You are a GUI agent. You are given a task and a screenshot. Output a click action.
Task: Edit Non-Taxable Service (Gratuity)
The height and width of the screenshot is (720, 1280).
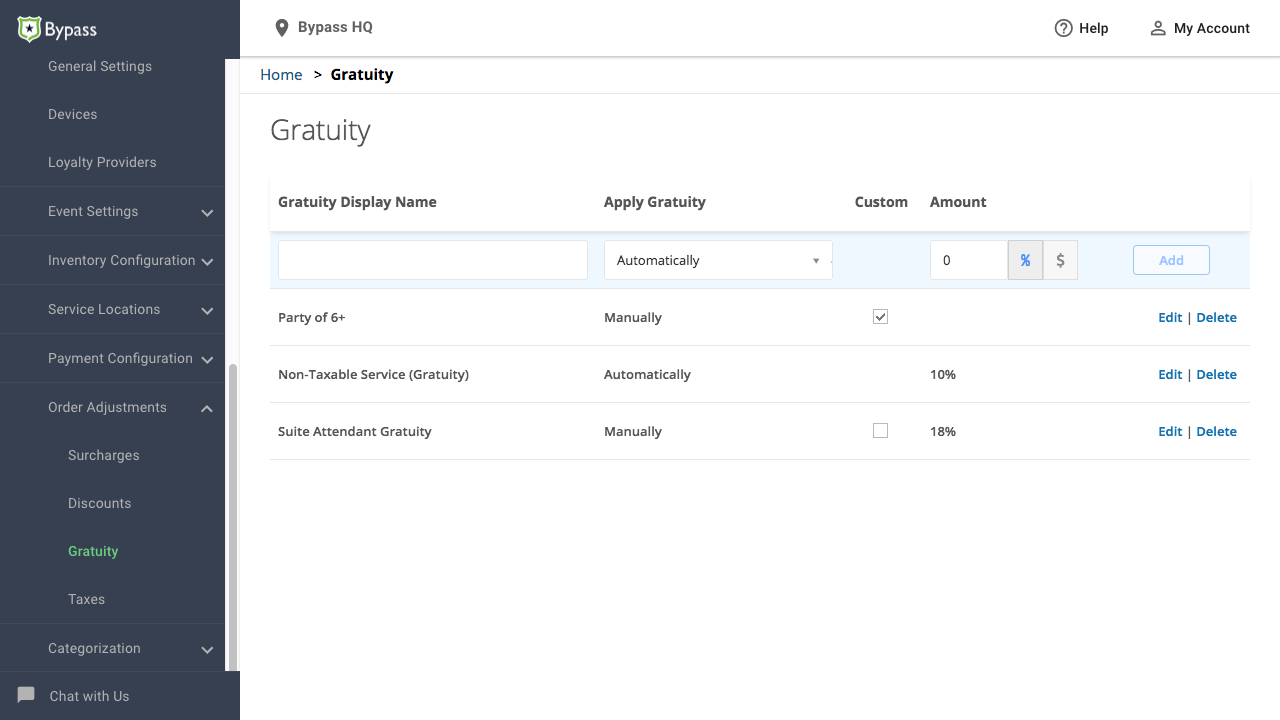pos(1170,374)
